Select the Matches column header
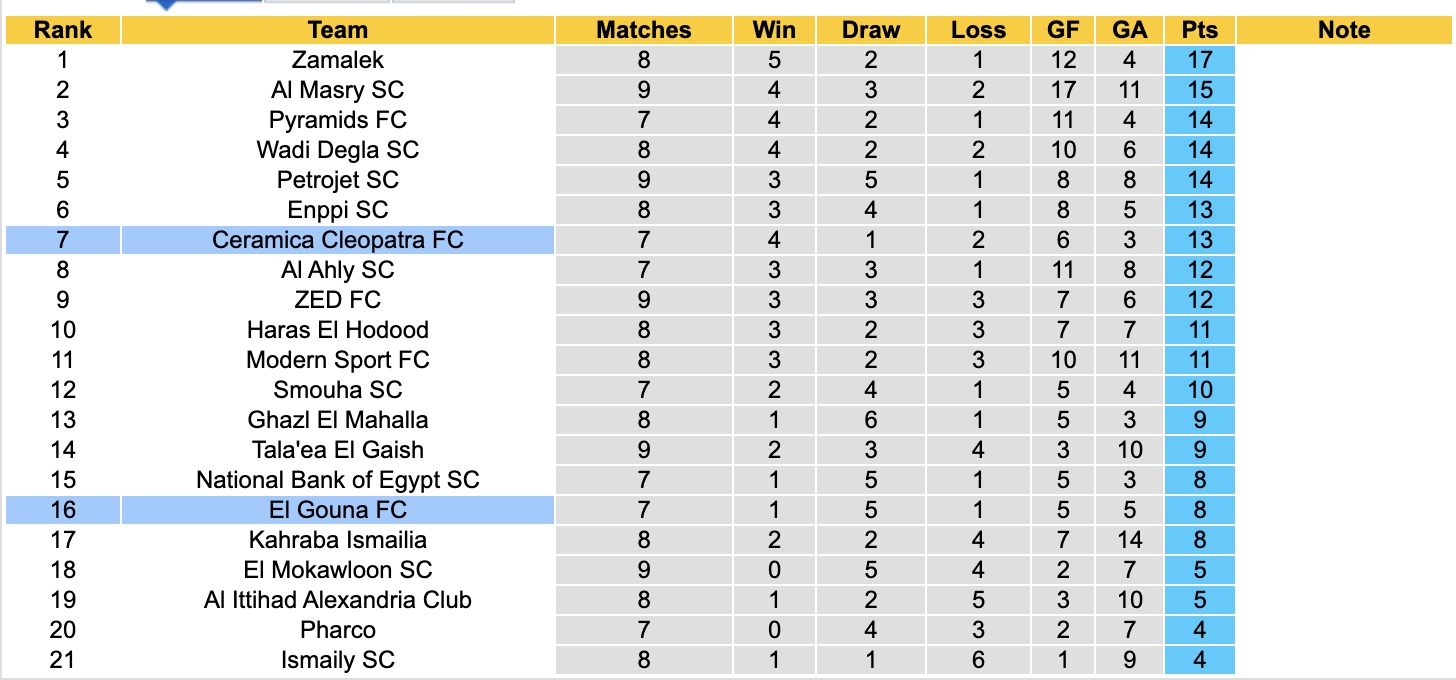Image resolution: width=1456 pixels, height=680 pixels. coord(643,30)
